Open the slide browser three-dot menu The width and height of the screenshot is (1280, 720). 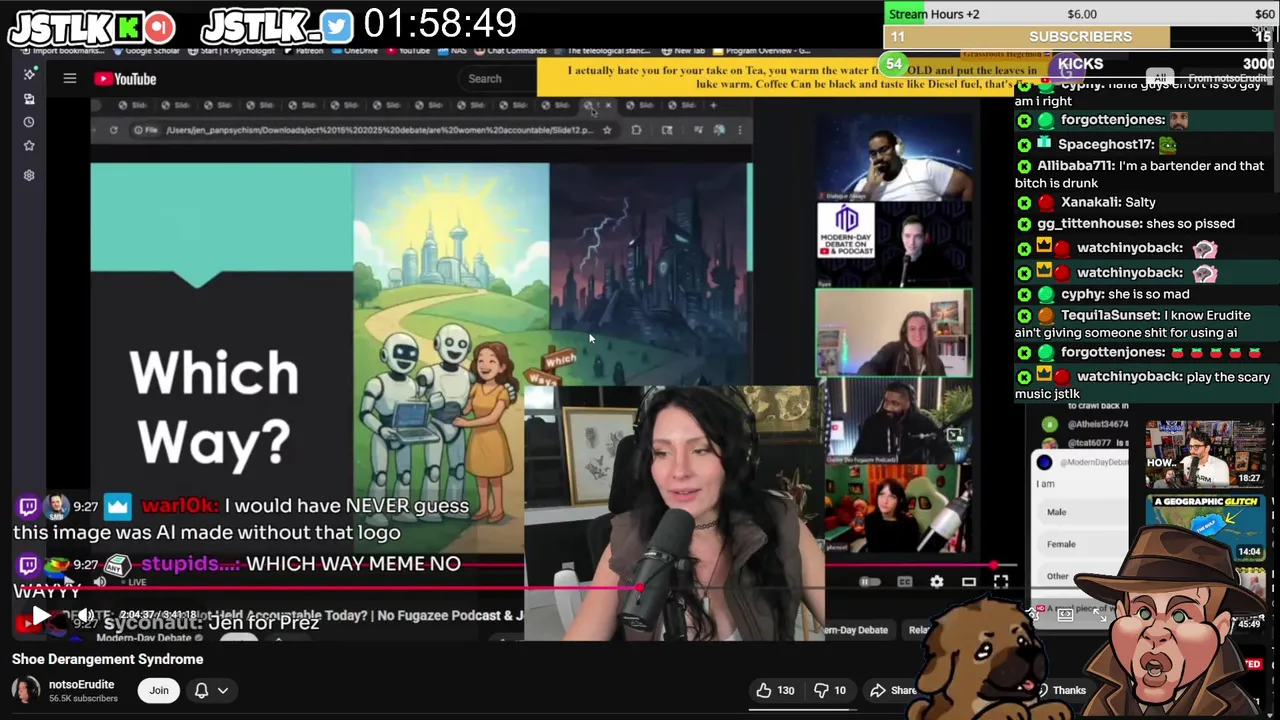pos(740,130)
